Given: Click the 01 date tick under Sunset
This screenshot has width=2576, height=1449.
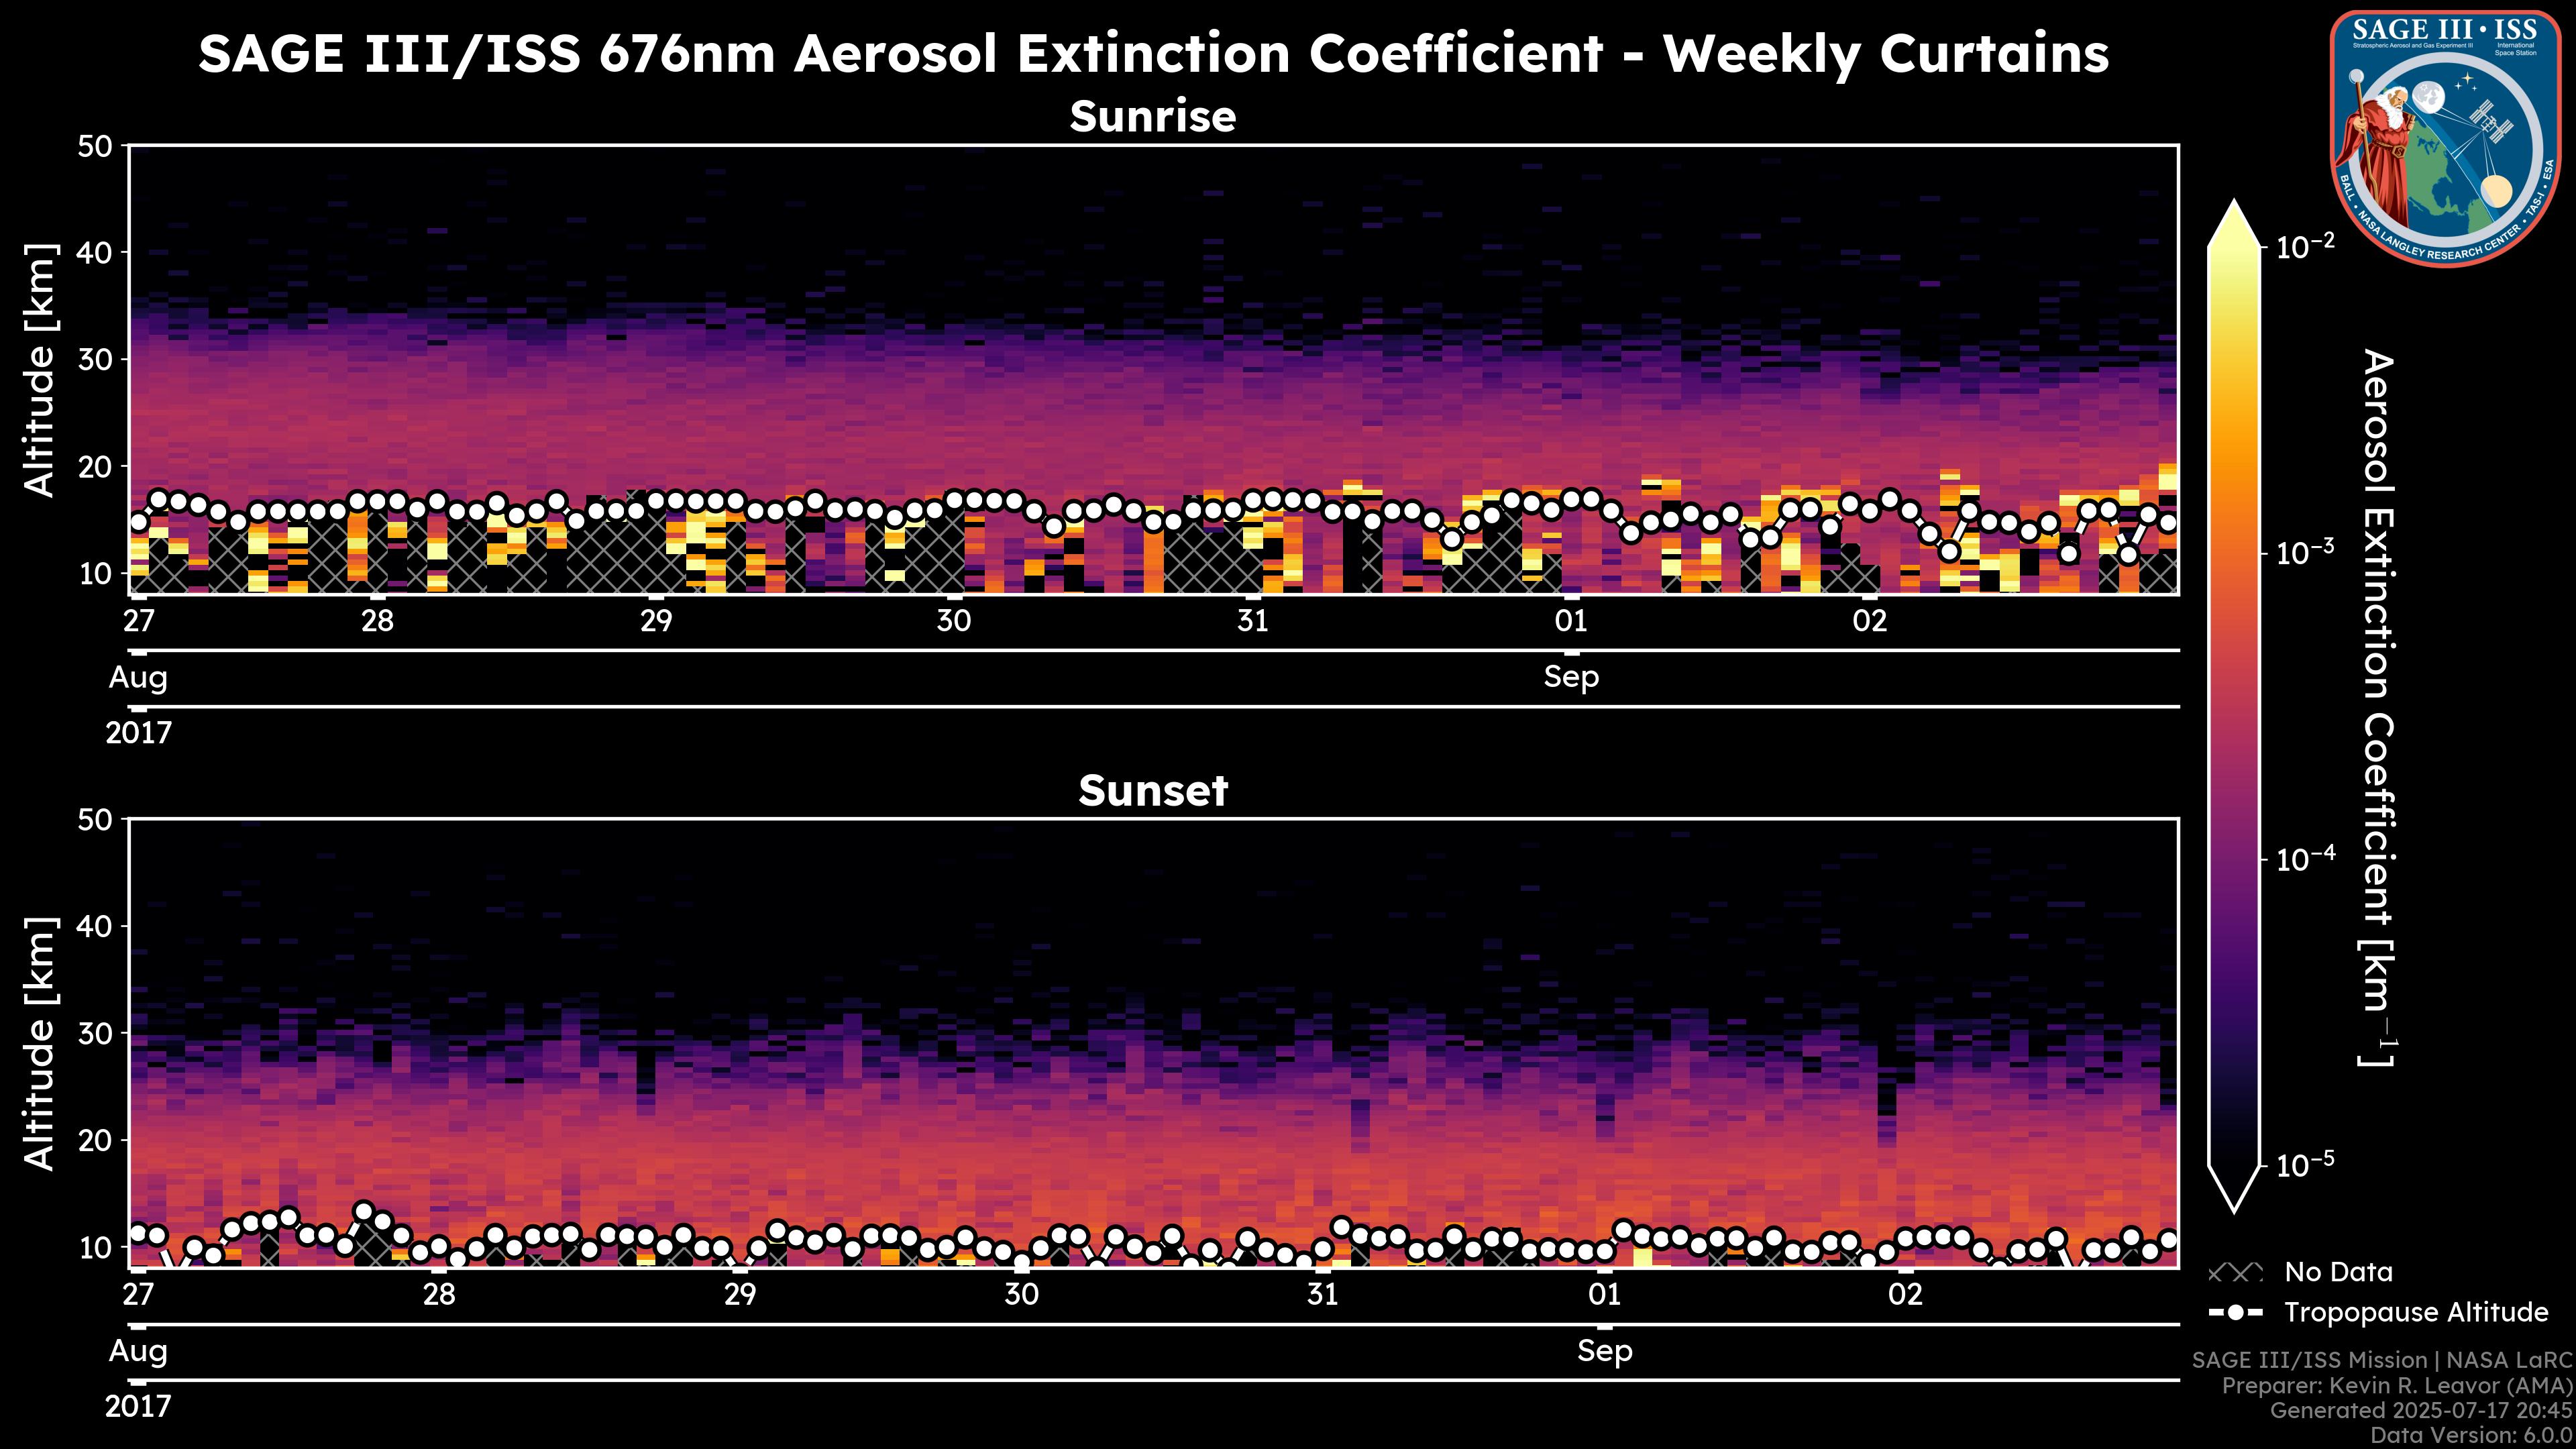Looking at the screenshot, I should click(1604, 1295).
